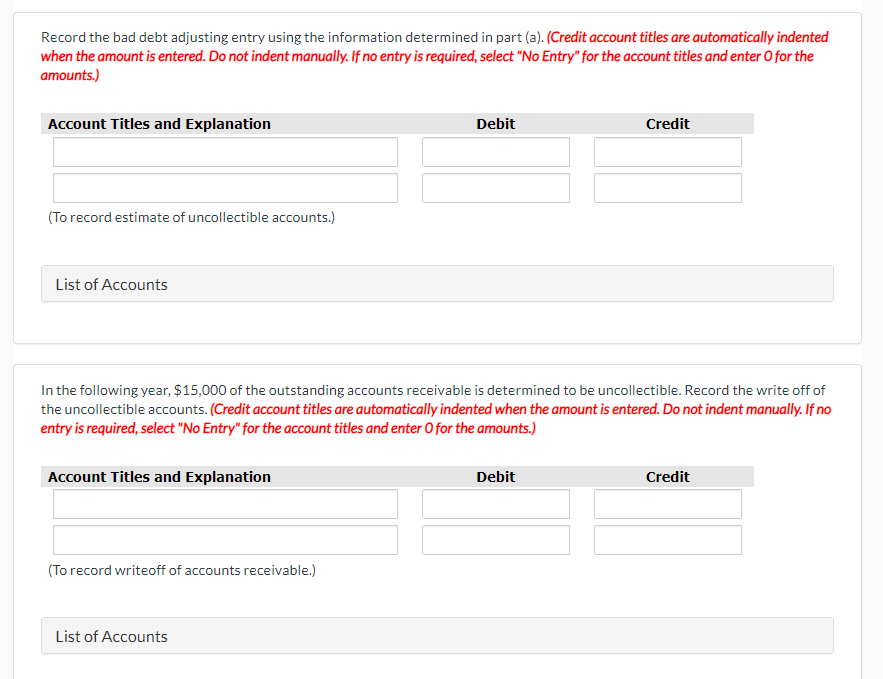Click the List of Accounts button for the write-off entry
The width and height of the screenshot is (883, 679).
pyautogui.click(x=437, y=635)
